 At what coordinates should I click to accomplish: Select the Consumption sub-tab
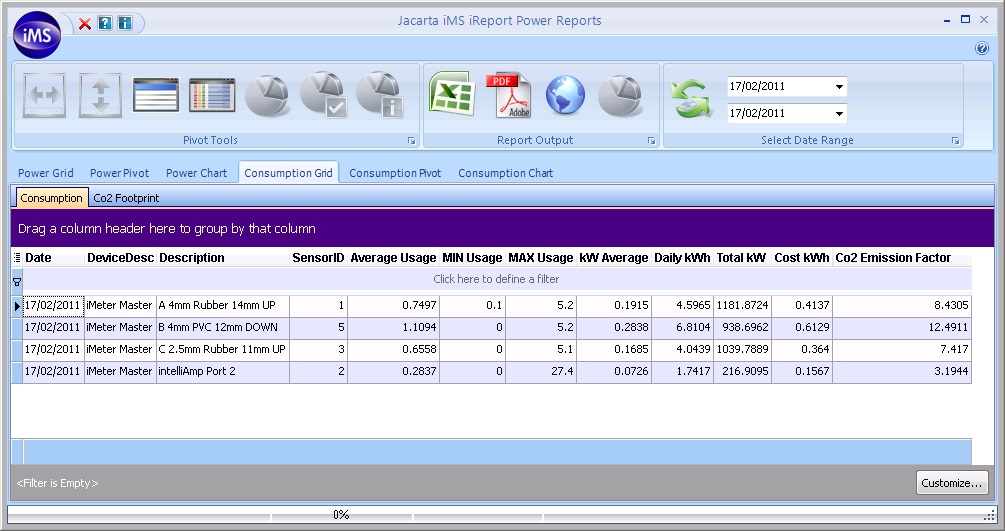(x=51, y=198)
